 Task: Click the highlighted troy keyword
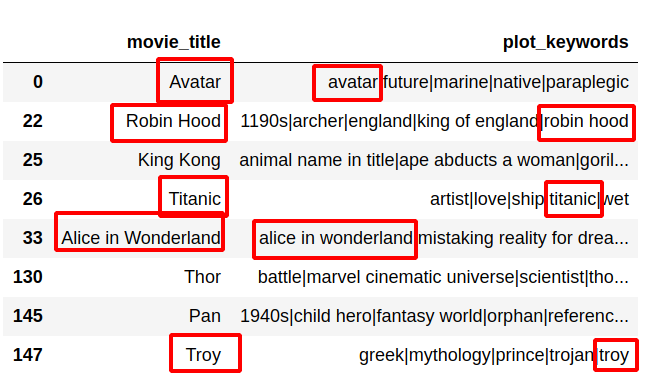(614, 356)
